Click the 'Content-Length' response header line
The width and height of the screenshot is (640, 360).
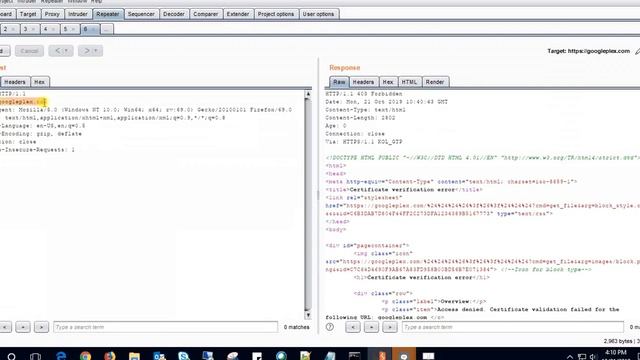click(360, 118)
